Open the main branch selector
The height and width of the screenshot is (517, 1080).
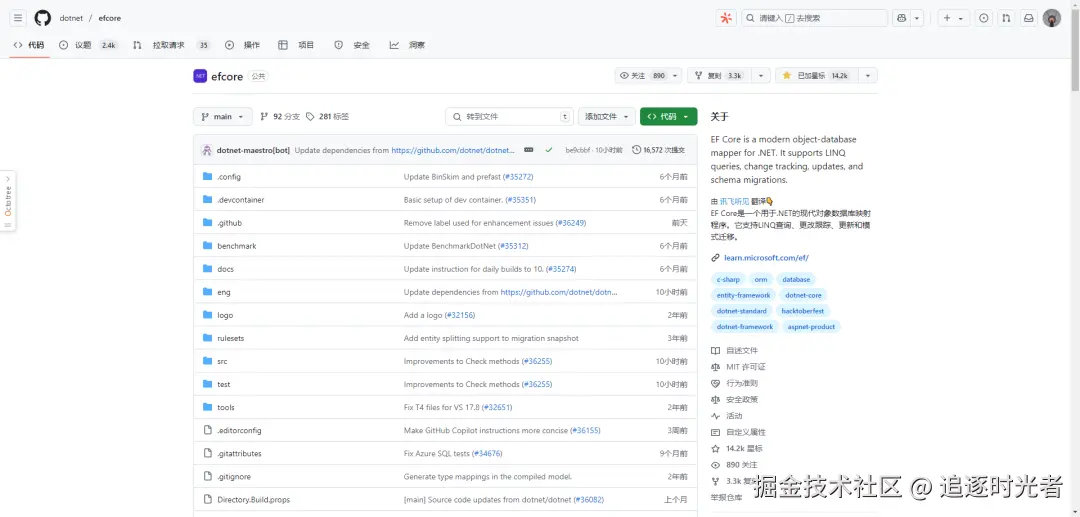coord(222,116)
